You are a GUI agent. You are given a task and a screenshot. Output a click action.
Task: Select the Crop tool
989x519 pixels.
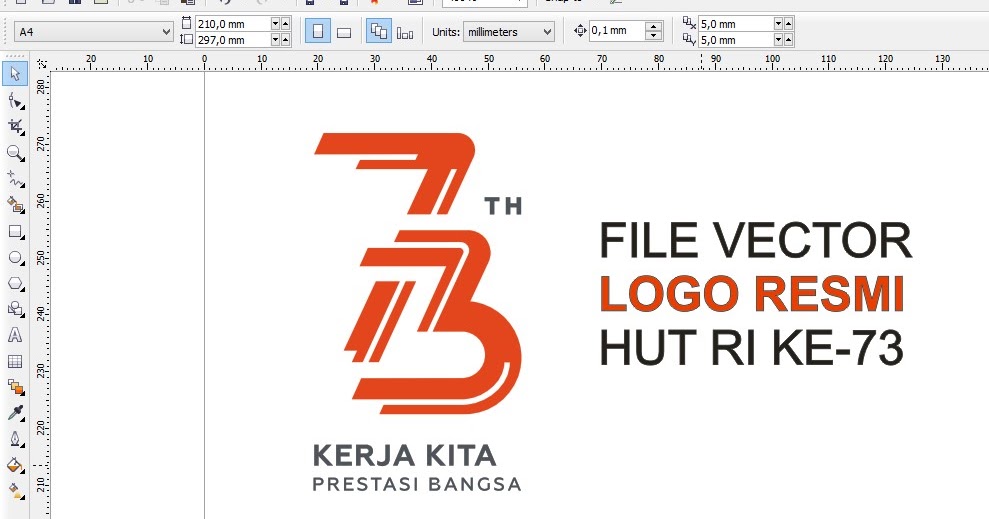coord(15,126)
